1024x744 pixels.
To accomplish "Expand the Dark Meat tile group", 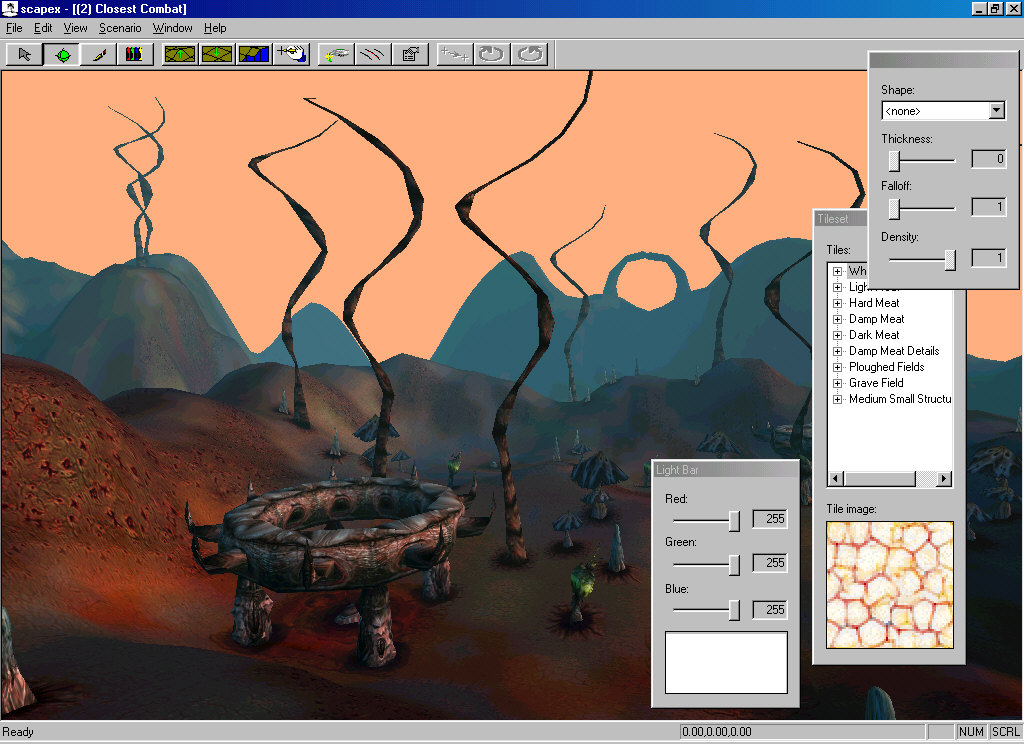I will coord(837,335).
